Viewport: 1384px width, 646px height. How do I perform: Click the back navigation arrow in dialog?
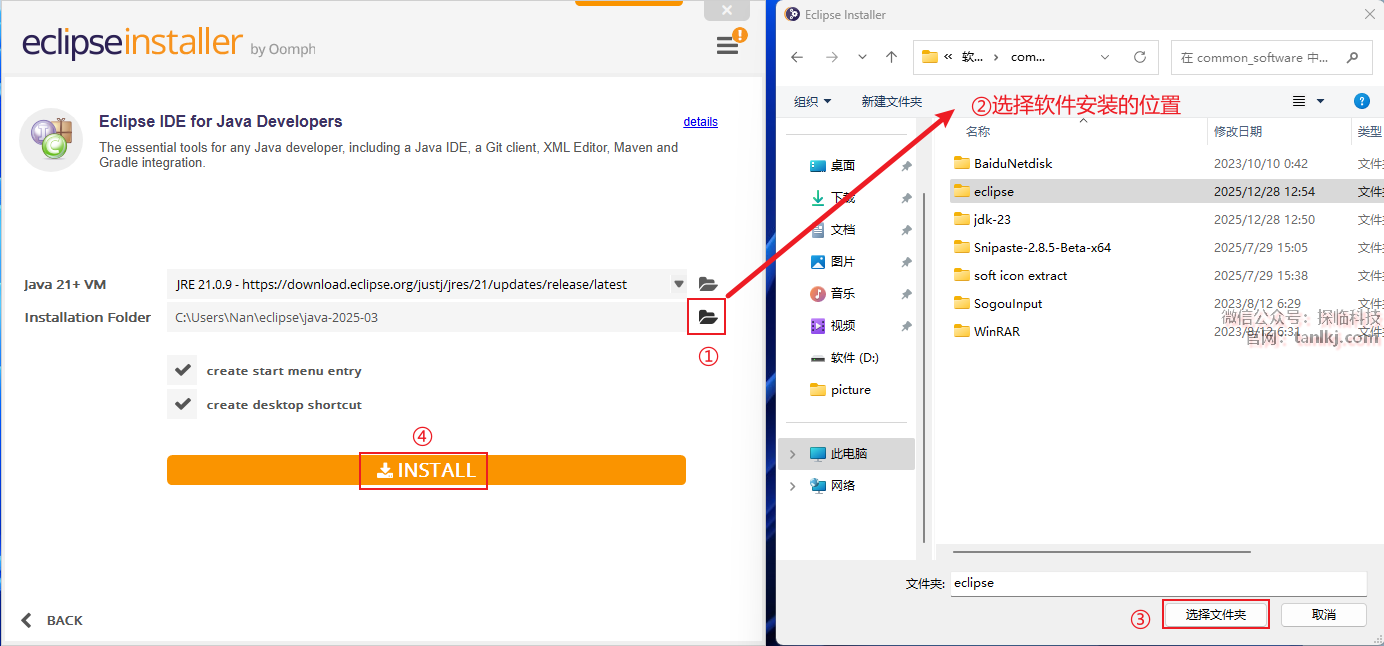(797, 57)
